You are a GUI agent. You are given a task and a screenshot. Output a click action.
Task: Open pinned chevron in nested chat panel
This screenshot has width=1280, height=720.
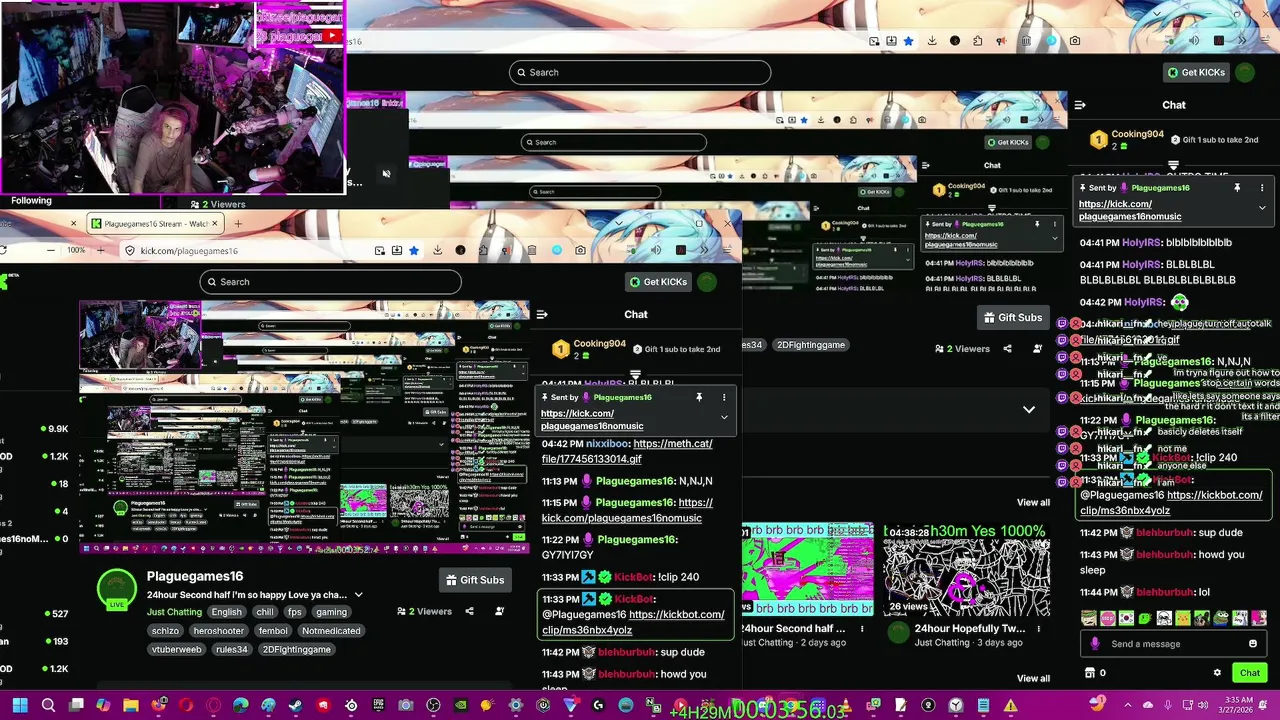[x=724, y=417]
